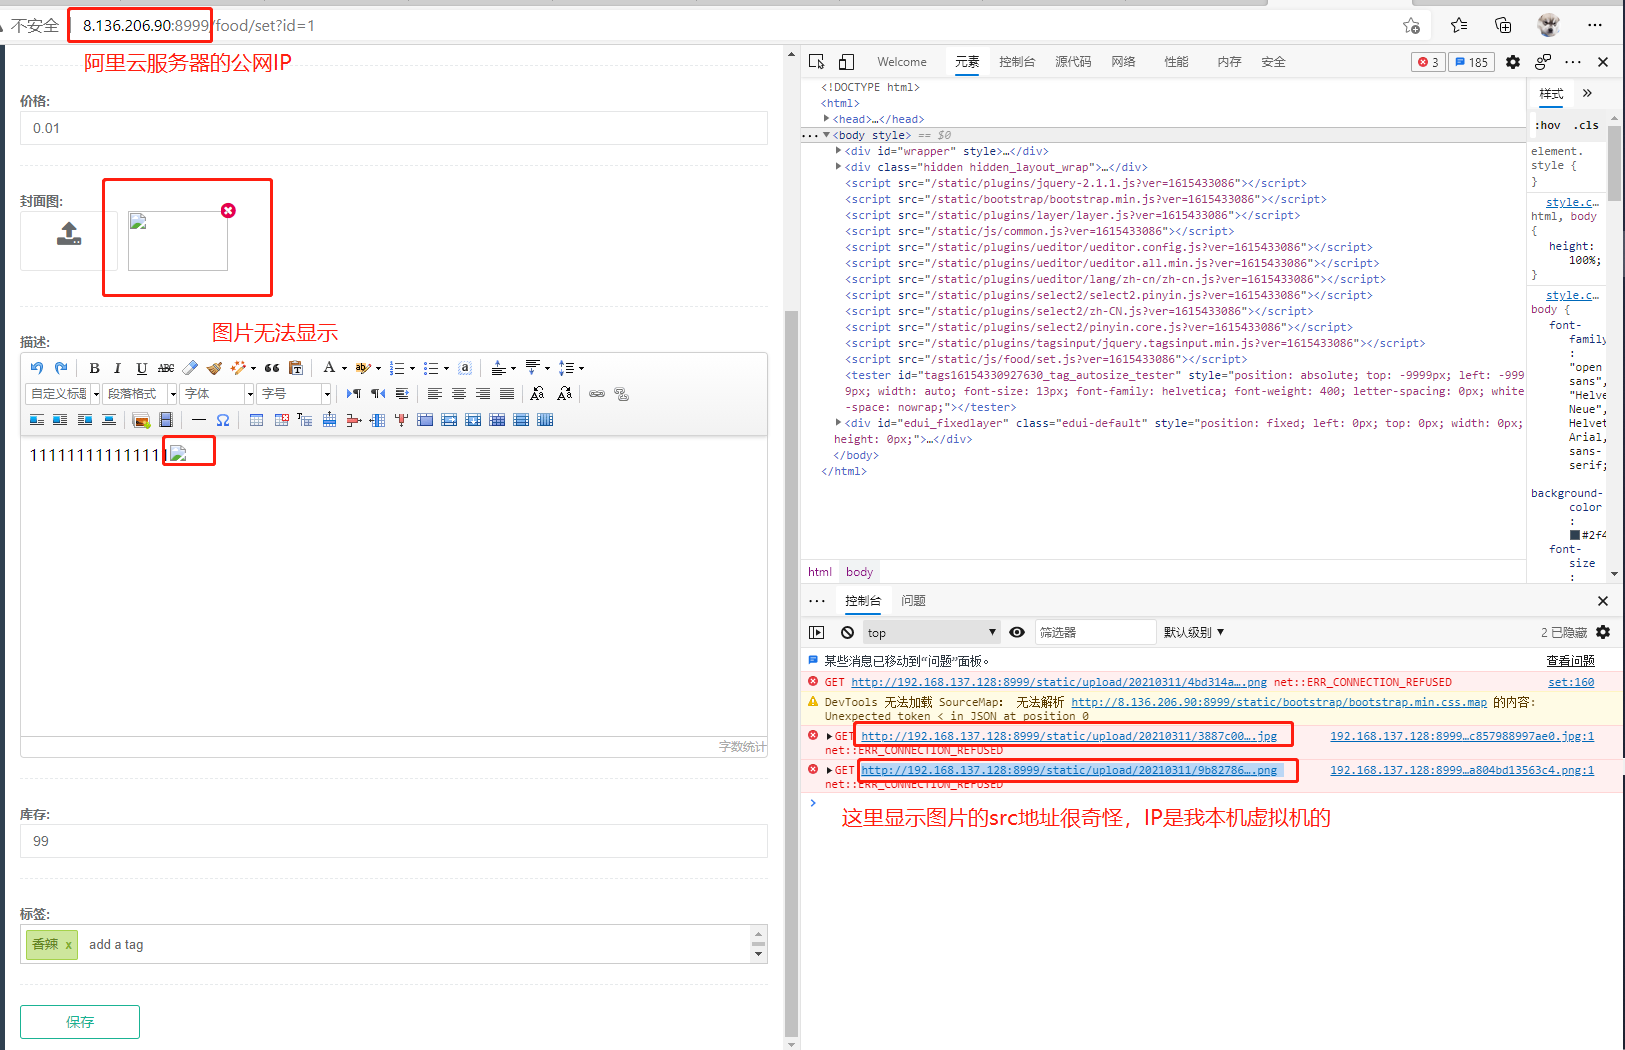Toggle the .cls class editor

tap(1586, 125)
